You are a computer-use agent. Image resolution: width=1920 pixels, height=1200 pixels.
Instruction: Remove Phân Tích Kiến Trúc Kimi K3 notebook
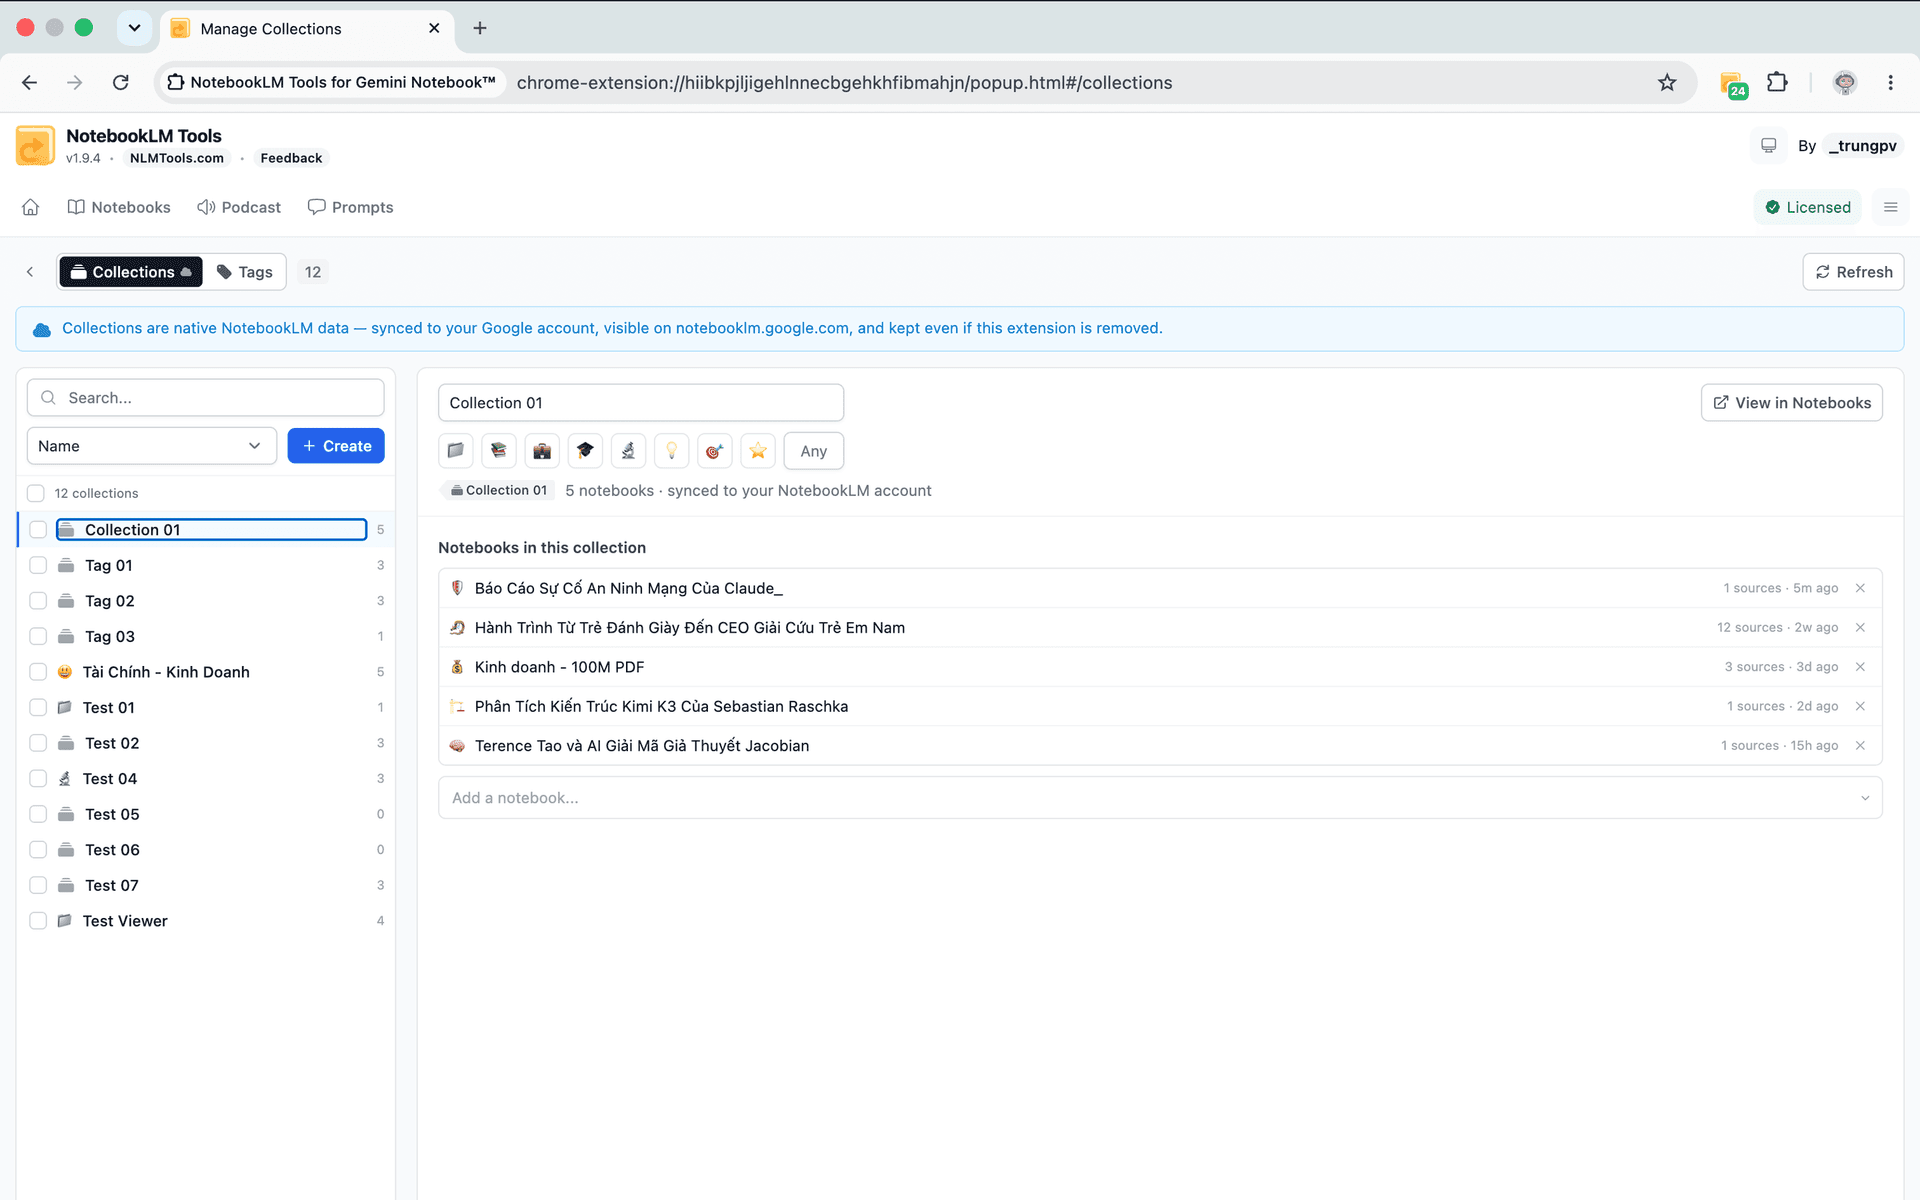pos(1860,706)
